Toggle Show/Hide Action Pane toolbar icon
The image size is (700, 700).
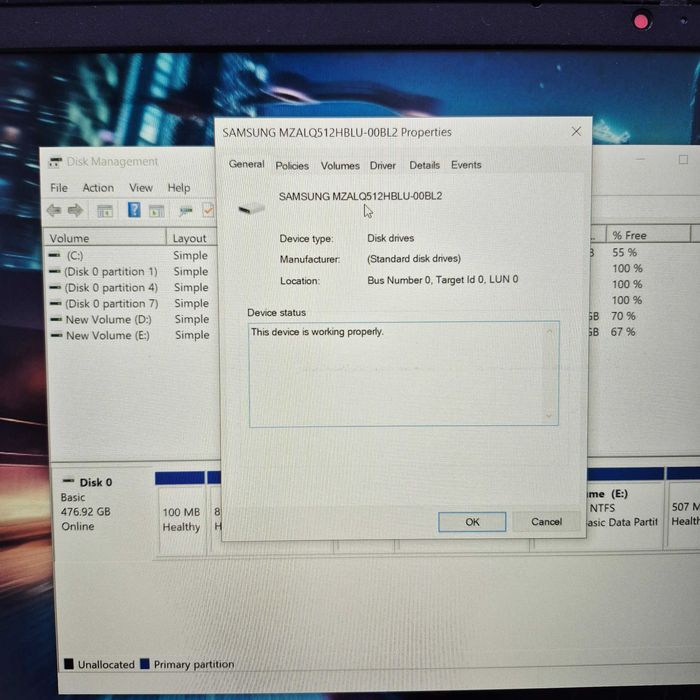157,211
